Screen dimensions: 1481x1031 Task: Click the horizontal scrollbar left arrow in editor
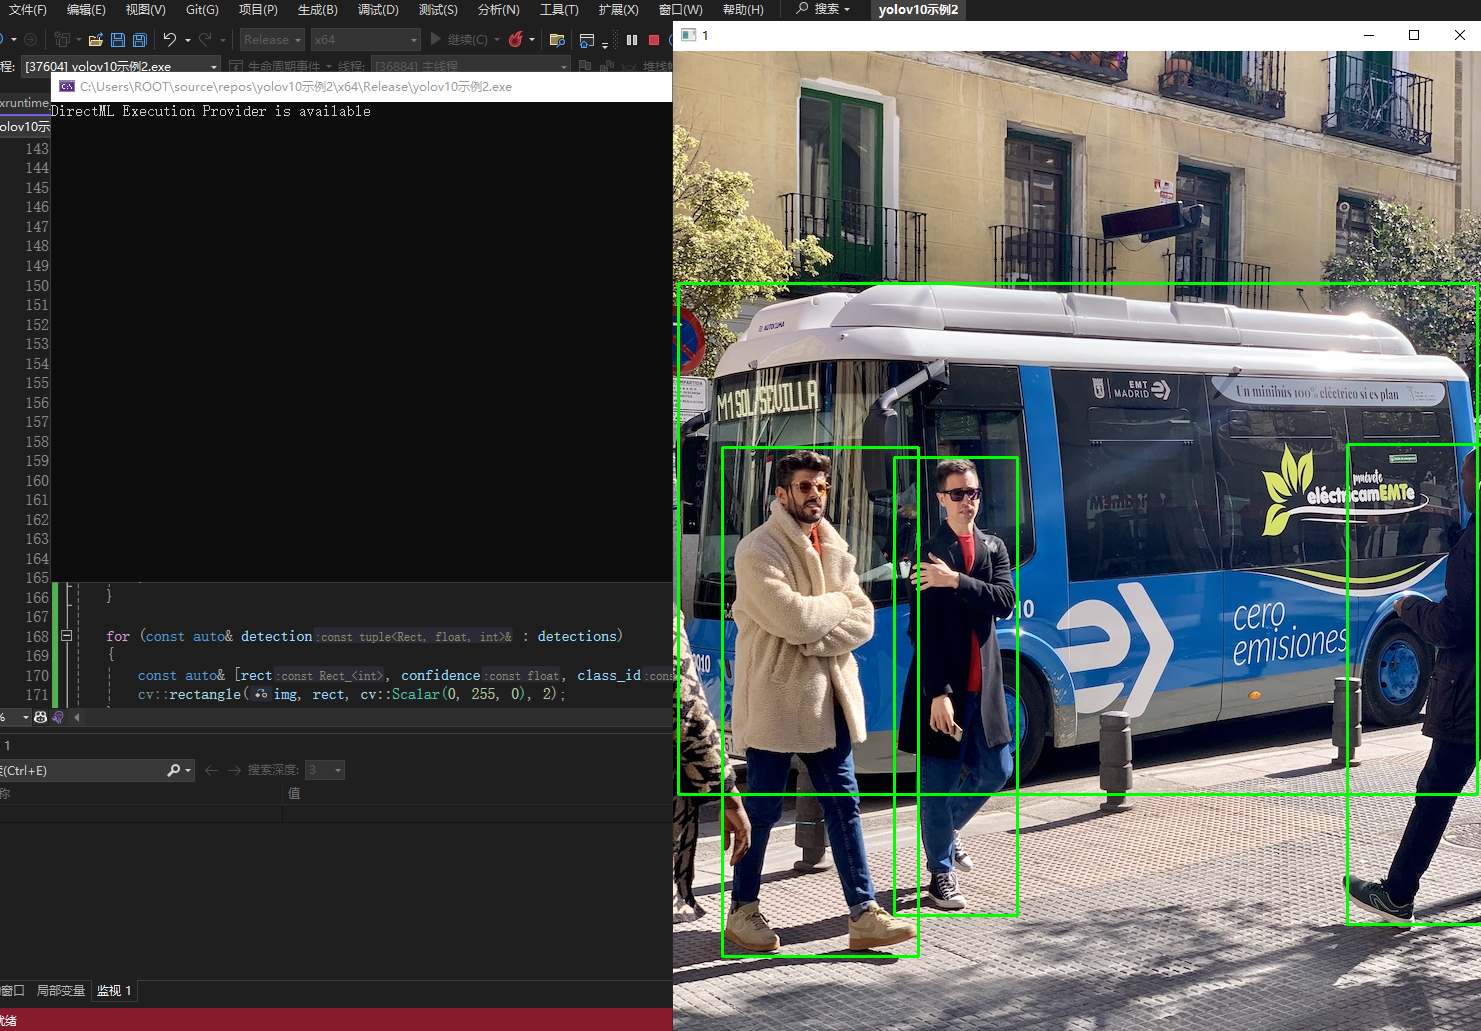(77, 717)
